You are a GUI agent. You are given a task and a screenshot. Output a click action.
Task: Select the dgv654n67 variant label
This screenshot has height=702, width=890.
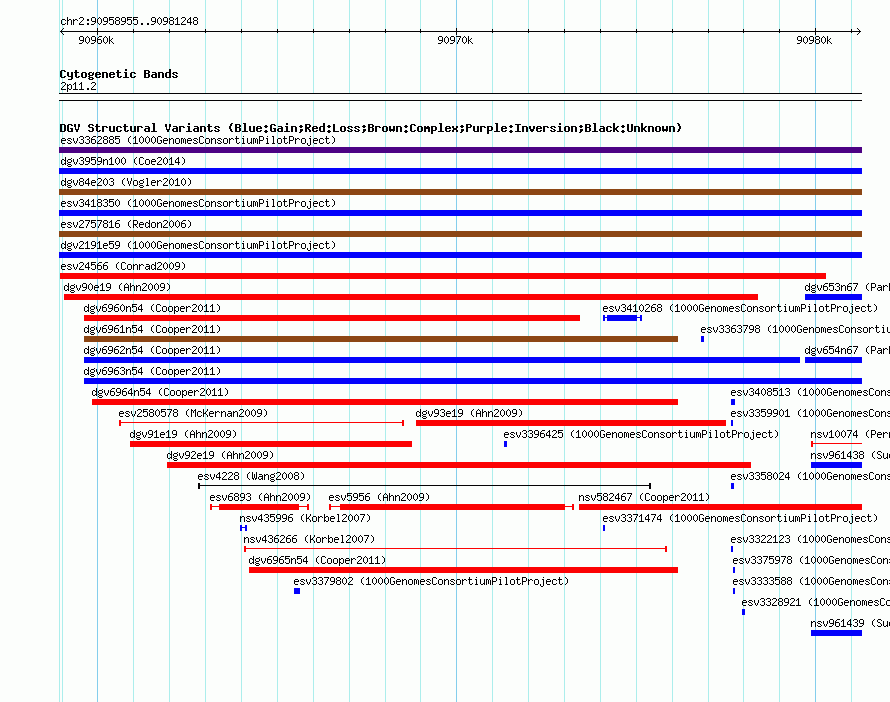click(x=847, y=350)
